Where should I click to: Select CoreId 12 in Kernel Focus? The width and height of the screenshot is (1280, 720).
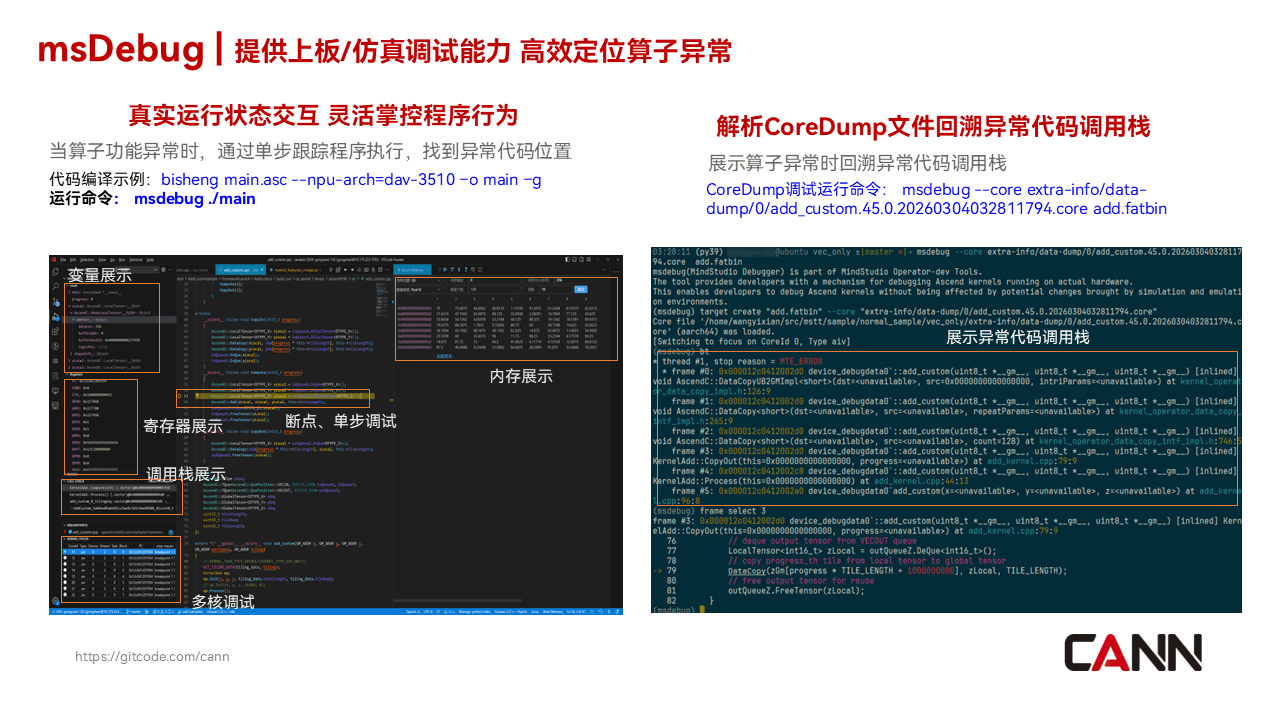[120, 557]
